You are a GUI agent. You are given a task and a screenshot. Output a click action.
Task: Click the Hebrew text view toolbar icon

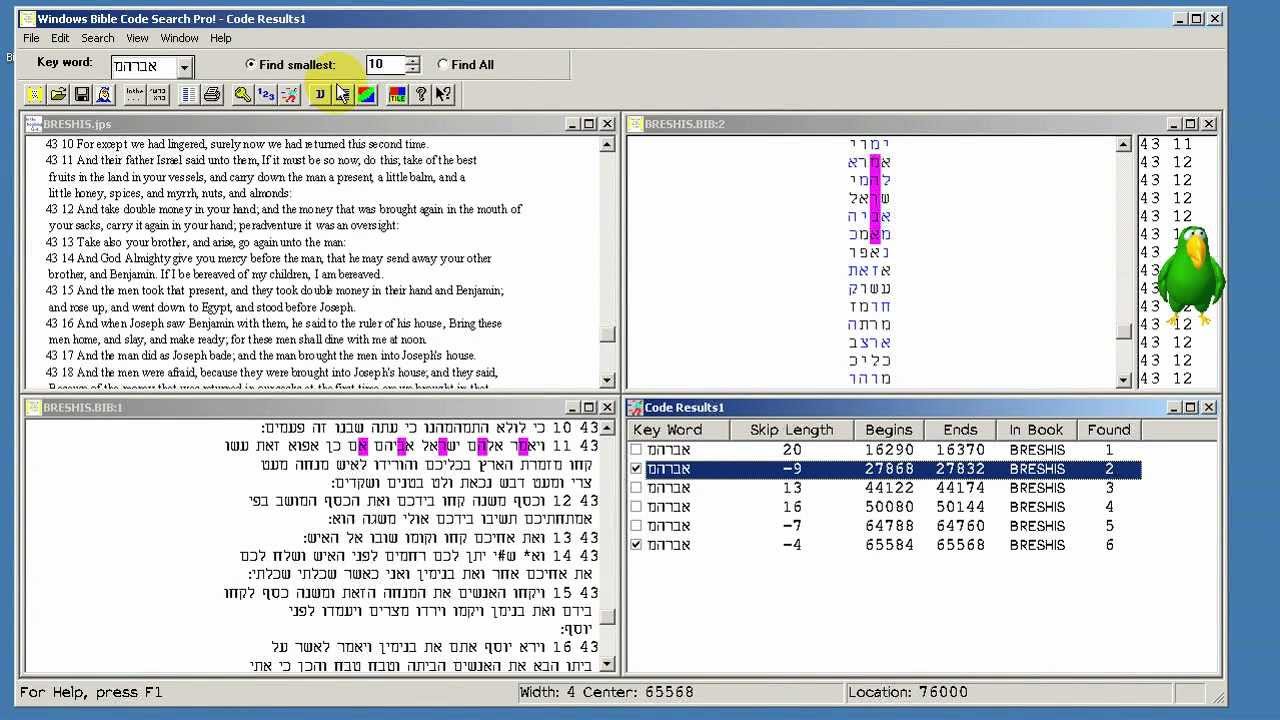[x=158, y=94]
